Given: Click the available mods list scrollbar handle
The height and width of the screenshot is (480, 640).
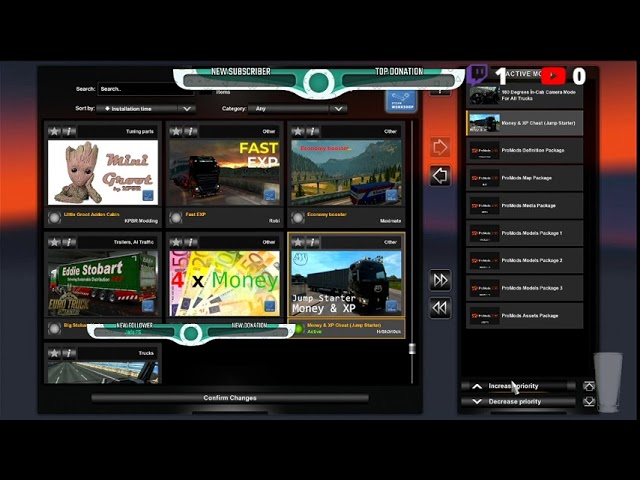Looking at the screenshot, I should point(412,349).
